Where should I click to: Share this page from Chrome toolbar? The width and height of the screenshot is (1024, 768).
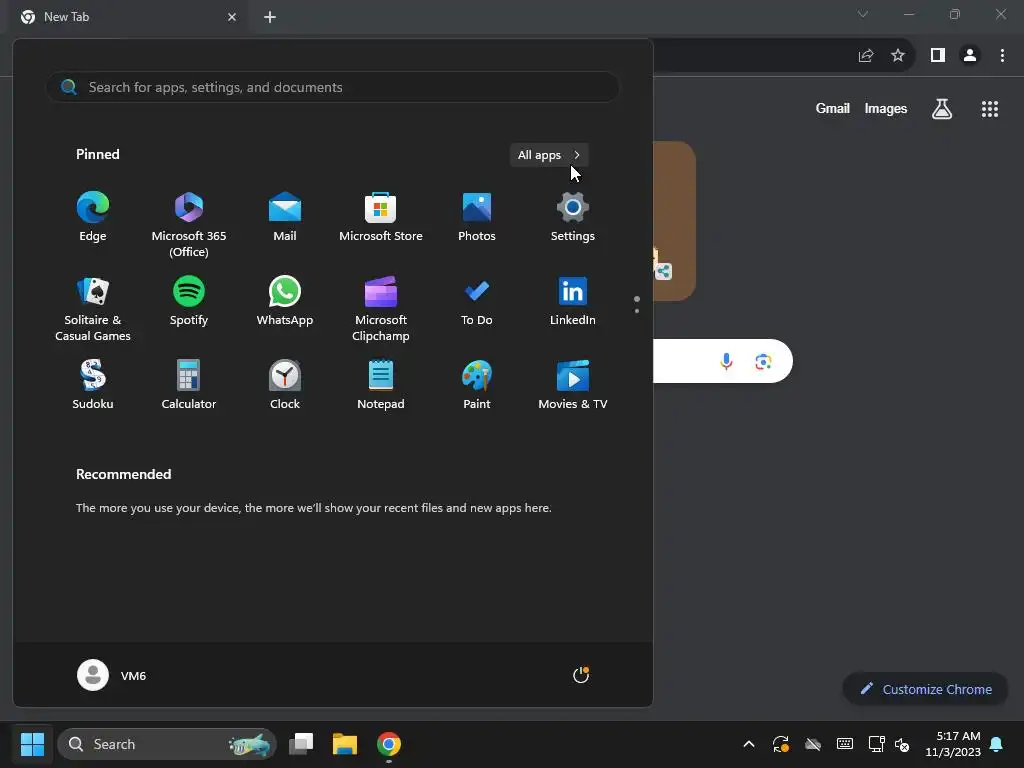point(866,56)
